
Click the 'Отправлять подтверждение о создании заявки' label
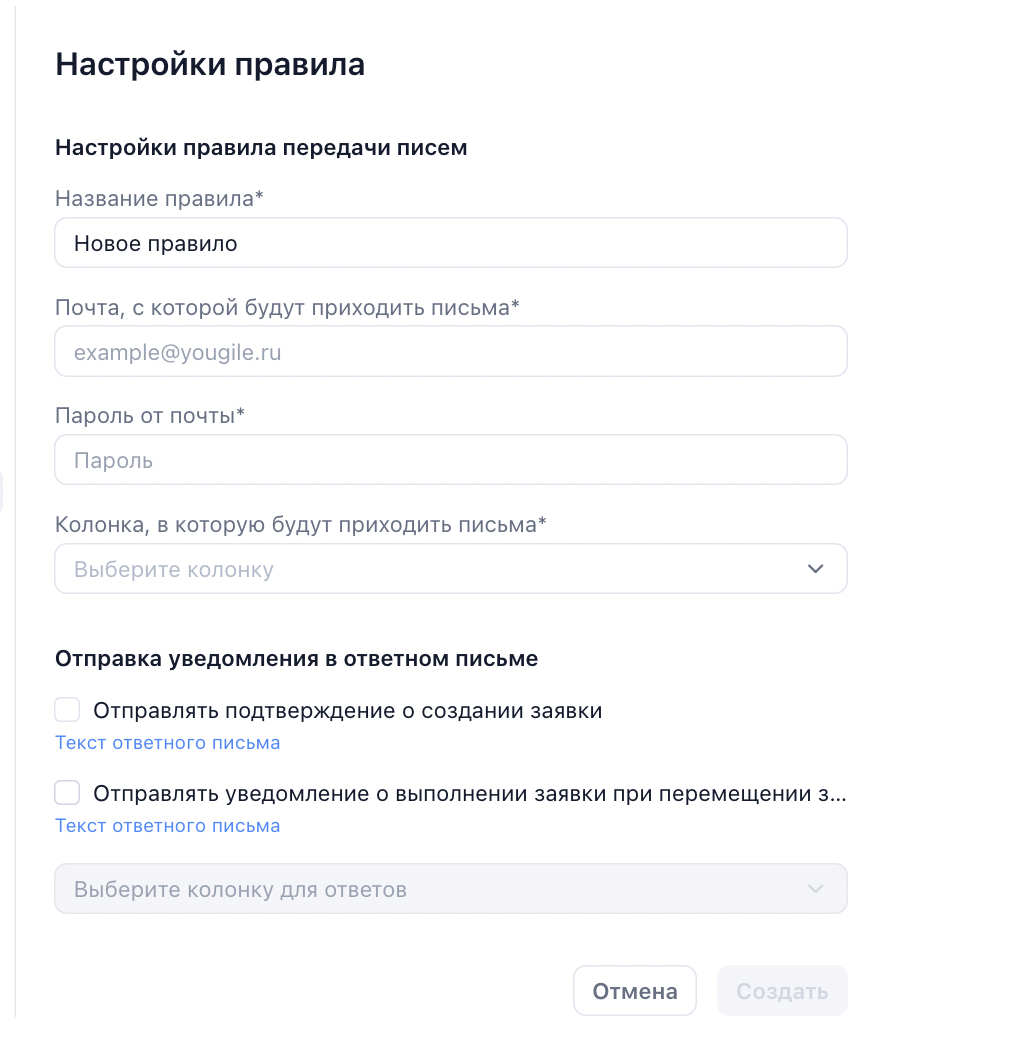tap(347, 711)
